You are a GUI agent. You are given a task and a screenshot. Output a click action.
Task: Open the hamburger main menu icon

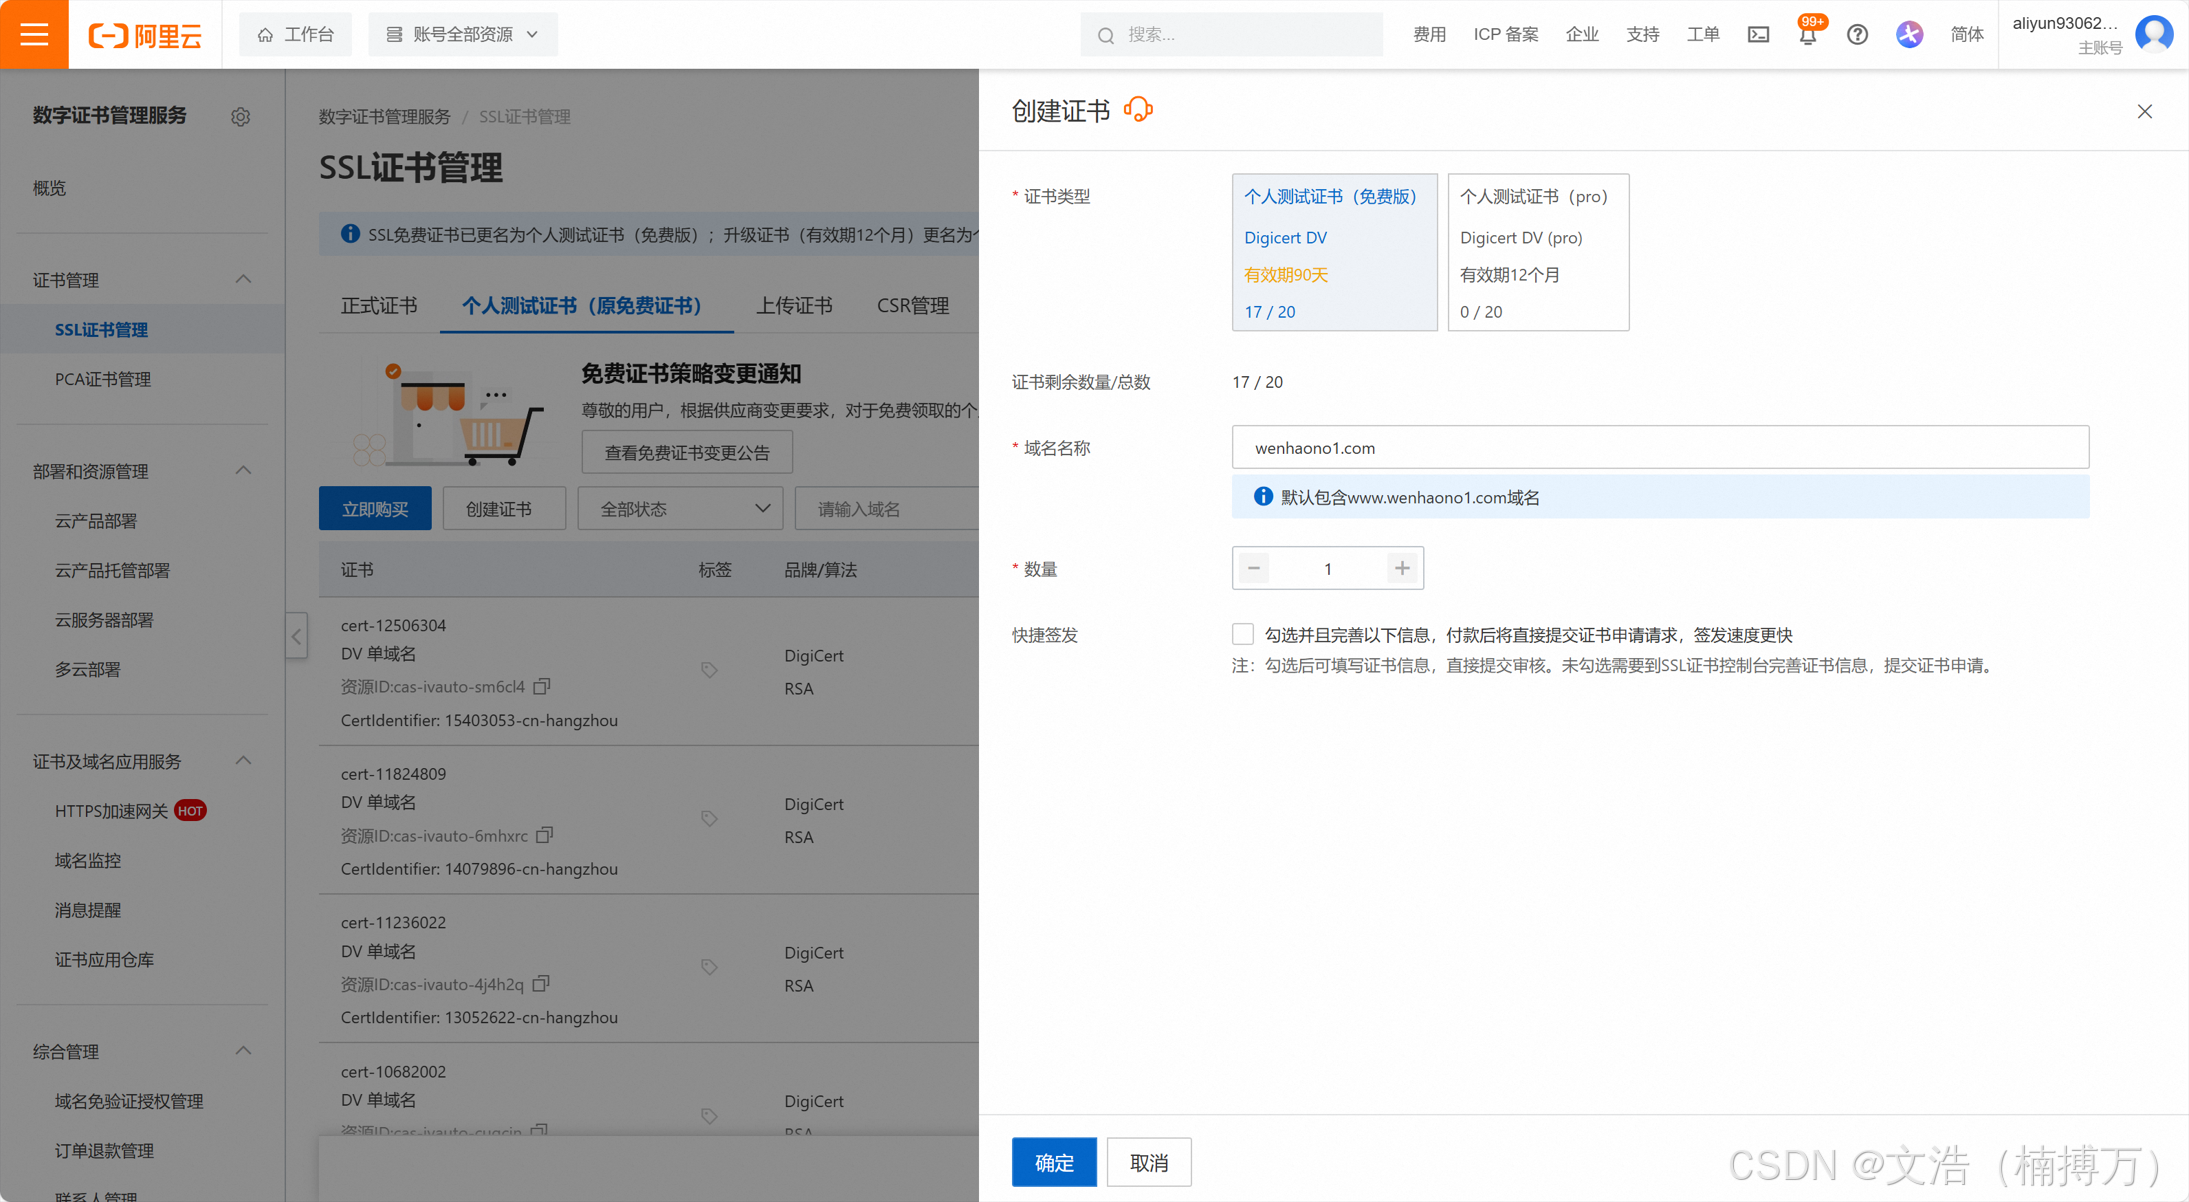(34, 34)
